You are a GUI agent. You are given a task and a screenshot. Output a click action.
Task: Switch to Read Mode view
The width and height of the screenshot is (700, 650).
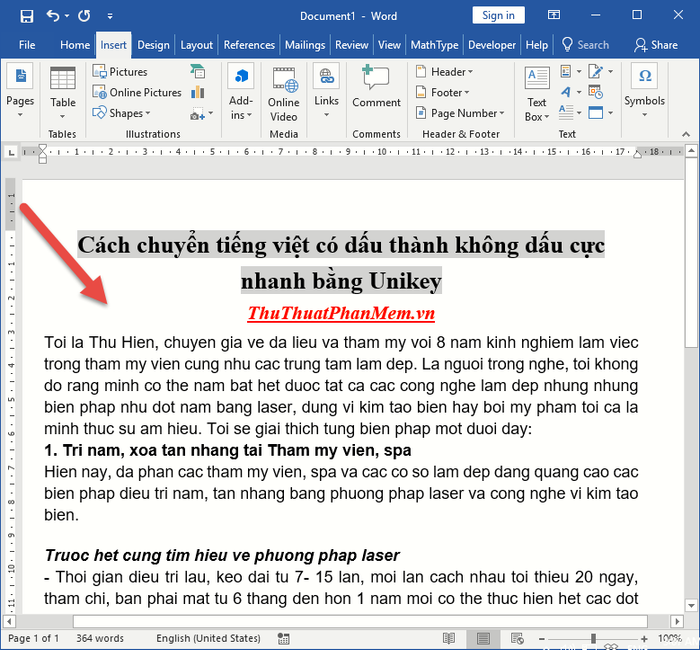(x=449, y=638)
